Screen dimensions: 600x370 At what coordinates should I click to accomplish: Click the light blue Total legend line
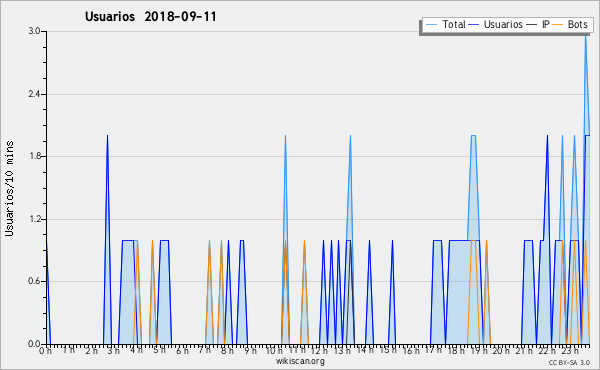point(431,25)
